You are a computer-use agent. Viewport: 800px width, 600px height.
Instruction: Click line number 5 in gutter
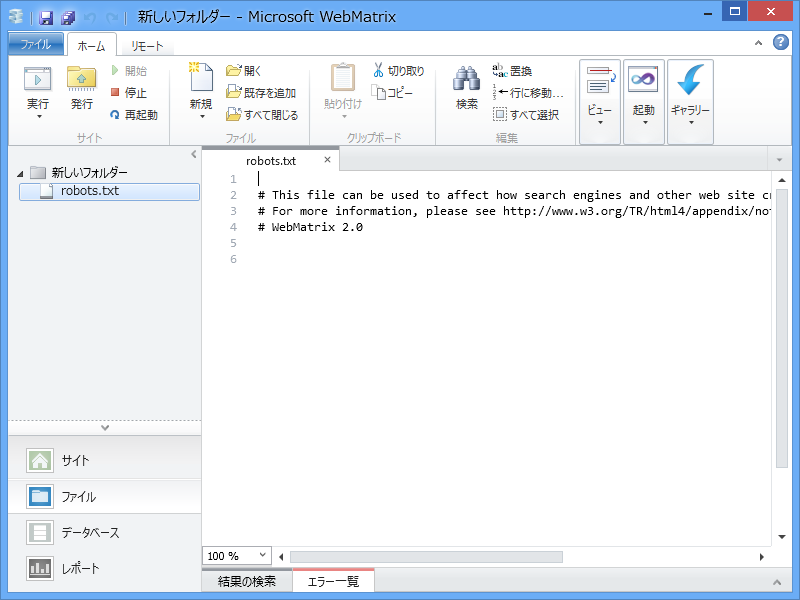(233, 243)
